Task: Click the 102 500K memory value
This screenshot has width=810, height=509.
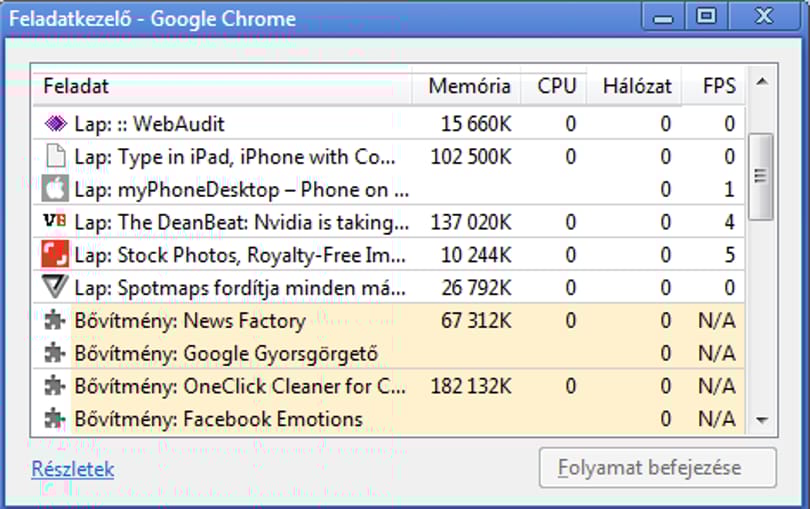Action: 471,157
